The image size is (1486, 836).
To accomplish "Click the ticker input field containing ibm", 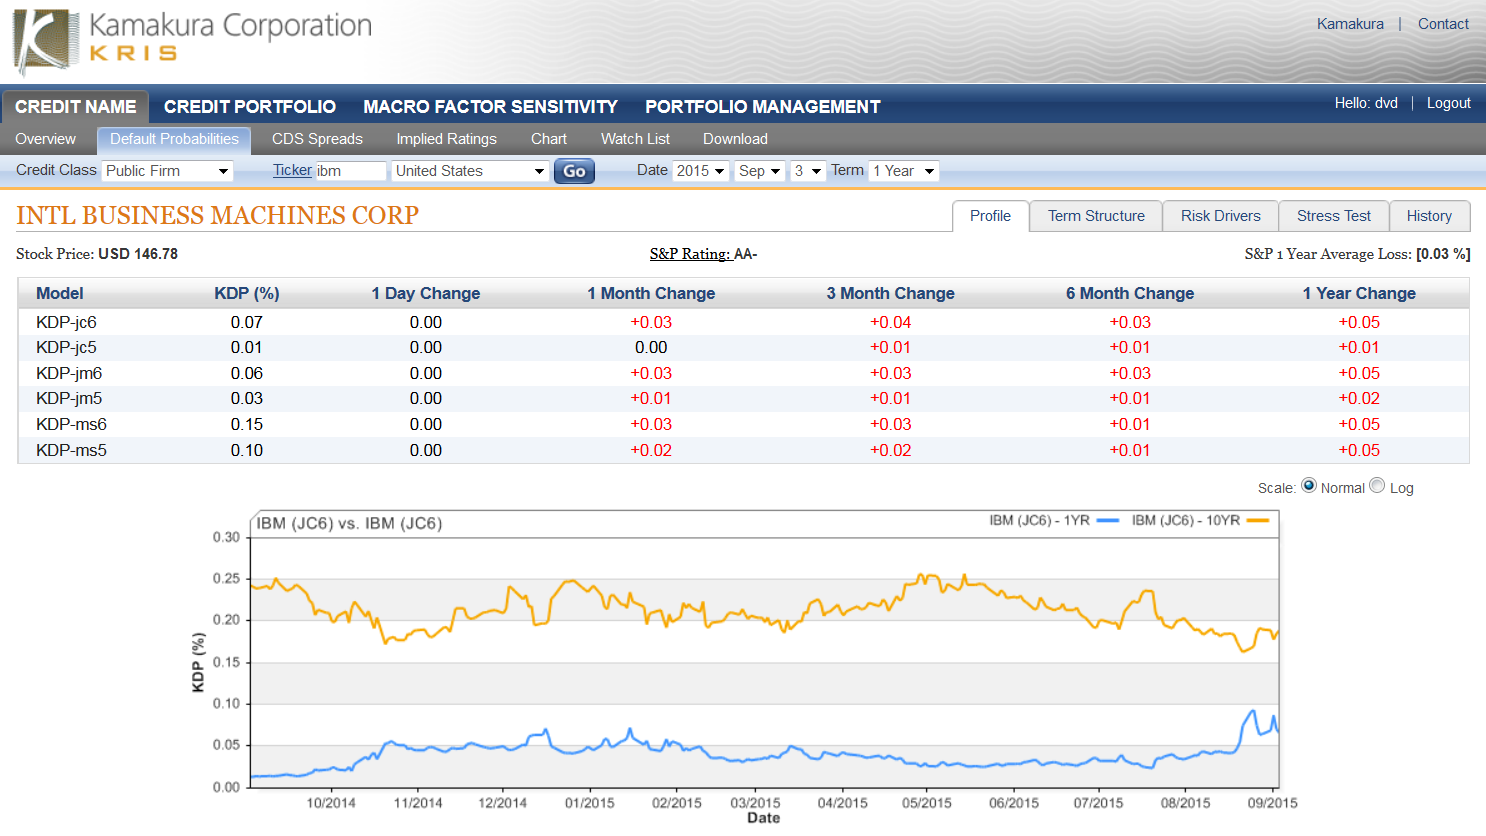I will point(350,171).
